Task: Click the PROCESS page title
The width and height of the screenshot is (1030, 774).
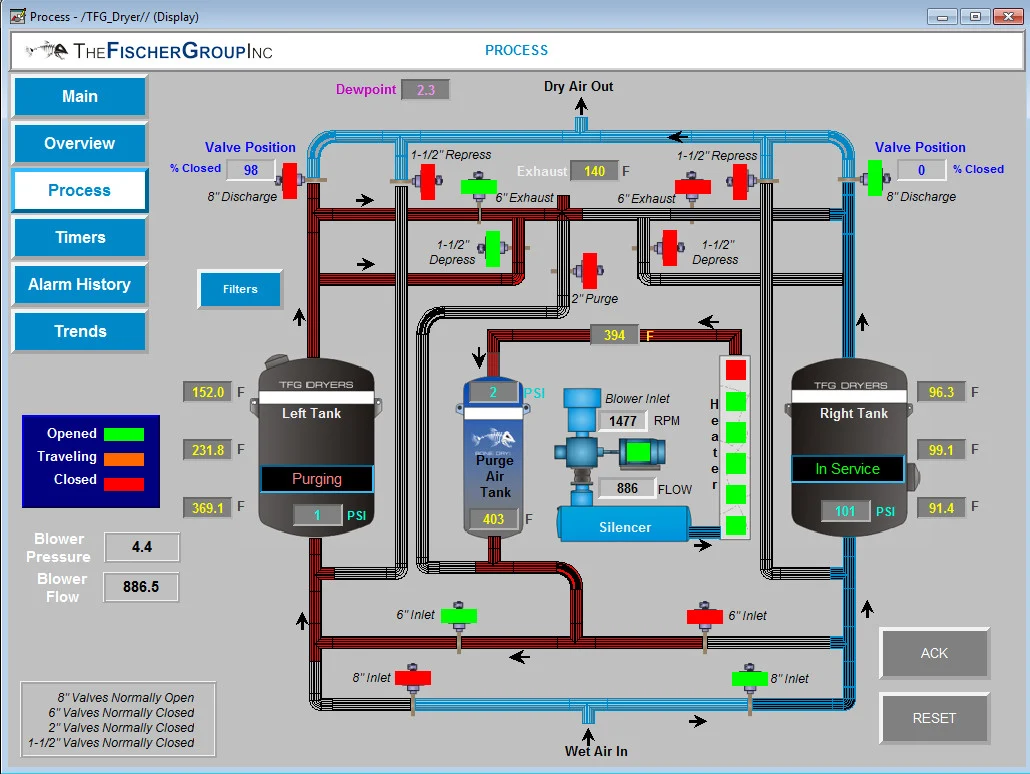Action: pyautogui.click(x=516, y=50)
